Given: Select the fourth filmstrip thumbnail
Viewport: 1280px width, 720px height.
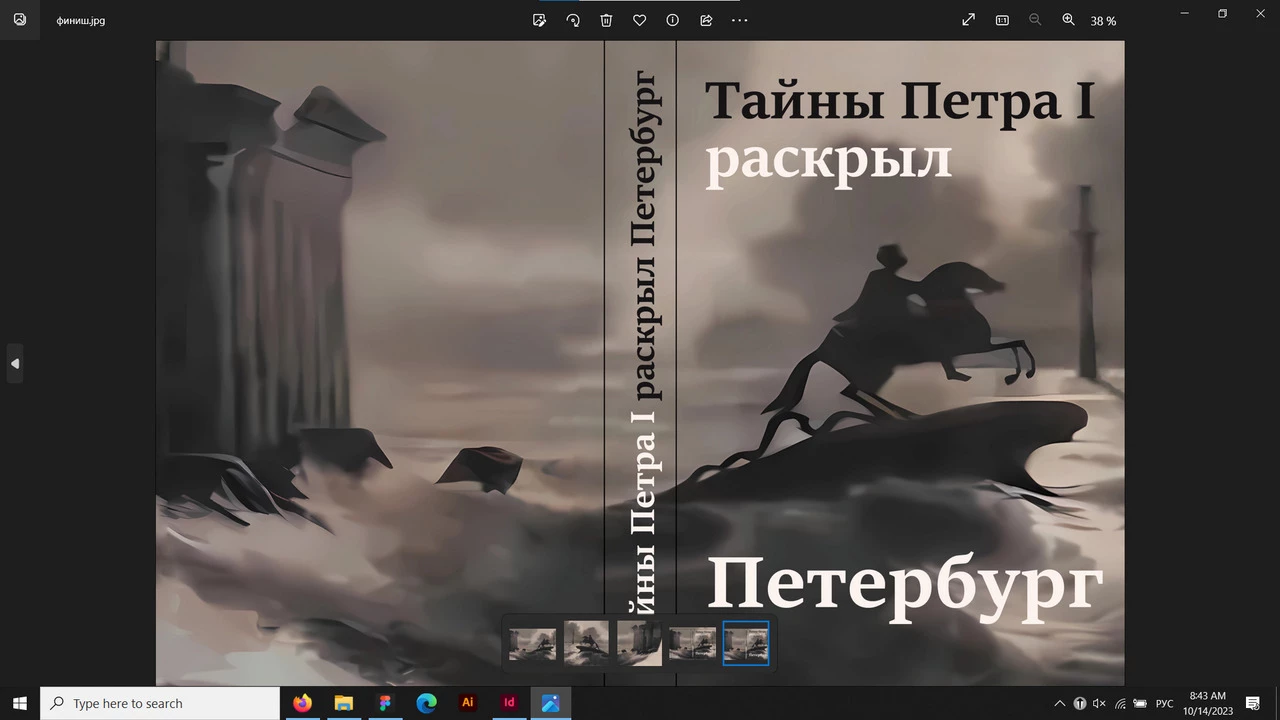Looking at the screenshot, I should 692,643.
